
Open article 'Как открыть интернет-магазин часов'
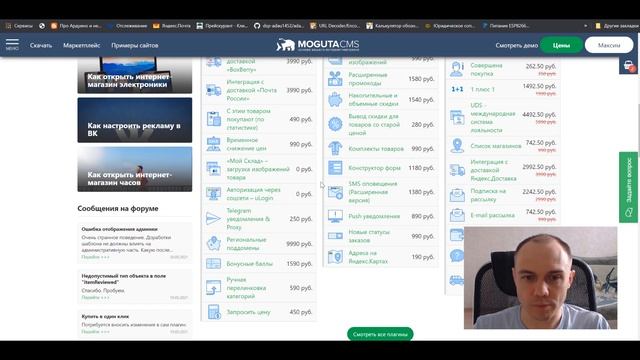135,169
